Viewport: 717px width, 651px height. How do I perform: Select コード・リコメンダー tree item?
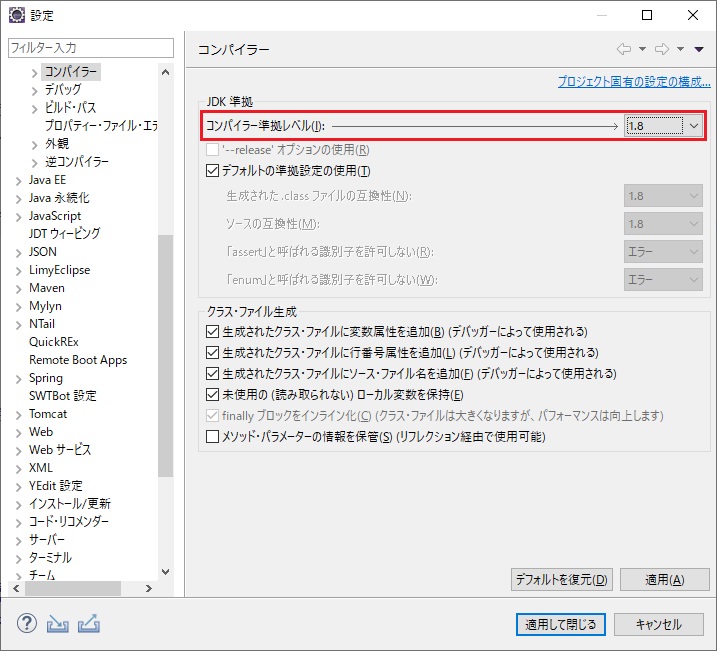tap(69, 521)
